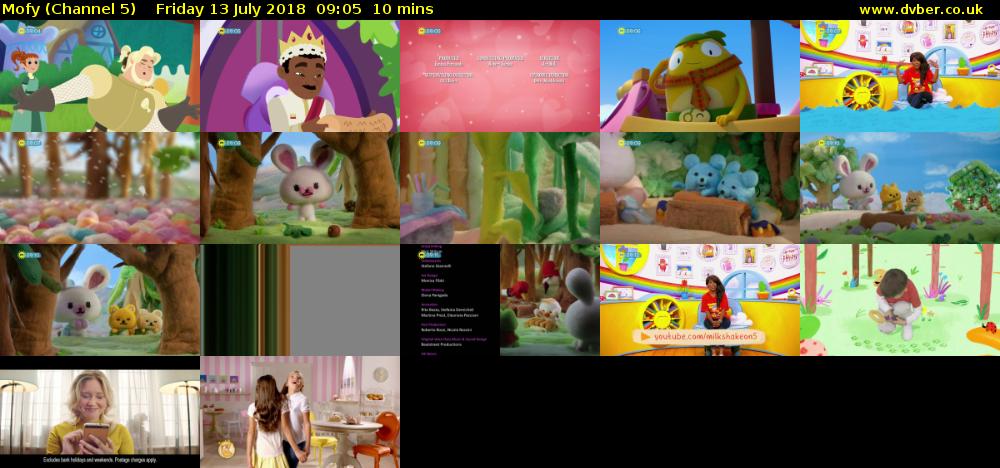
Task: Open the black end credits with forest thumbnail
Action: [x=500, y=300]
